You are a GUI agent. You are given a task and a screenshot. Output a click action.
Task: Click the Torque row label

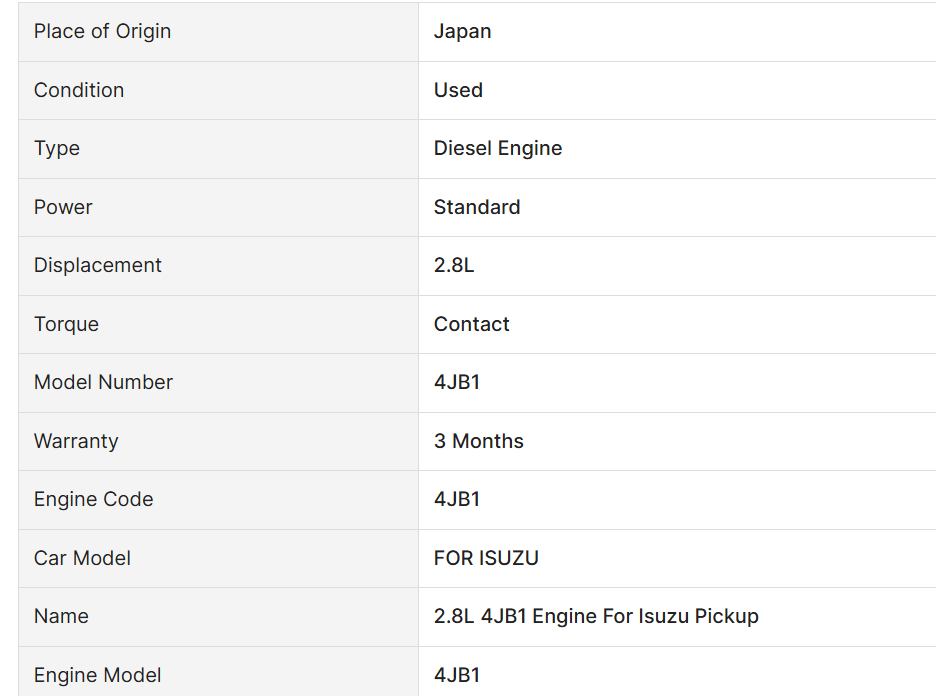point(66,324)
